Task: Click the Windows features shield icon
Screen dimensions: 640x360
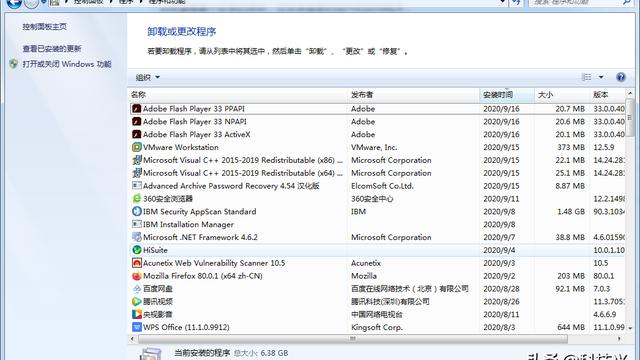Action: (13, 64)
